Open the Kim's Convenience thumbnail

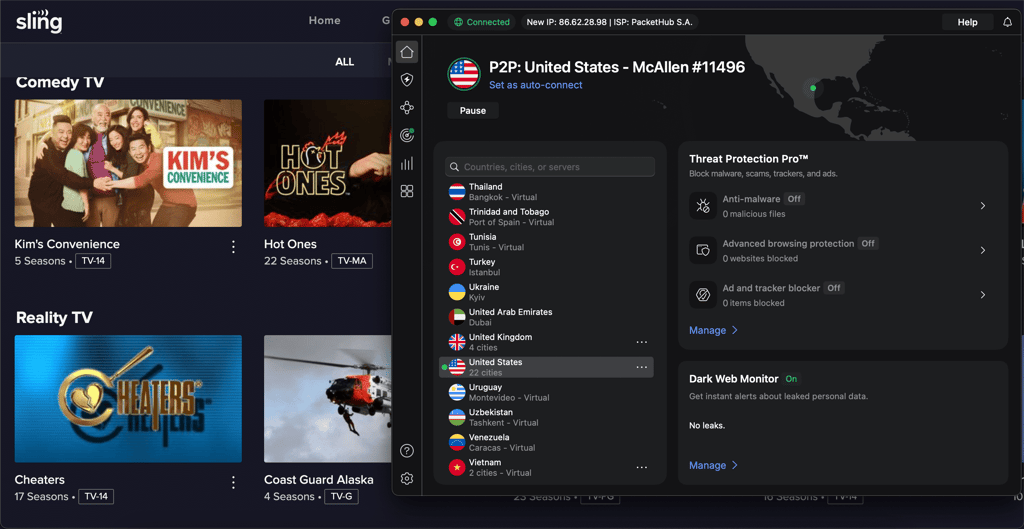point(128,163)
